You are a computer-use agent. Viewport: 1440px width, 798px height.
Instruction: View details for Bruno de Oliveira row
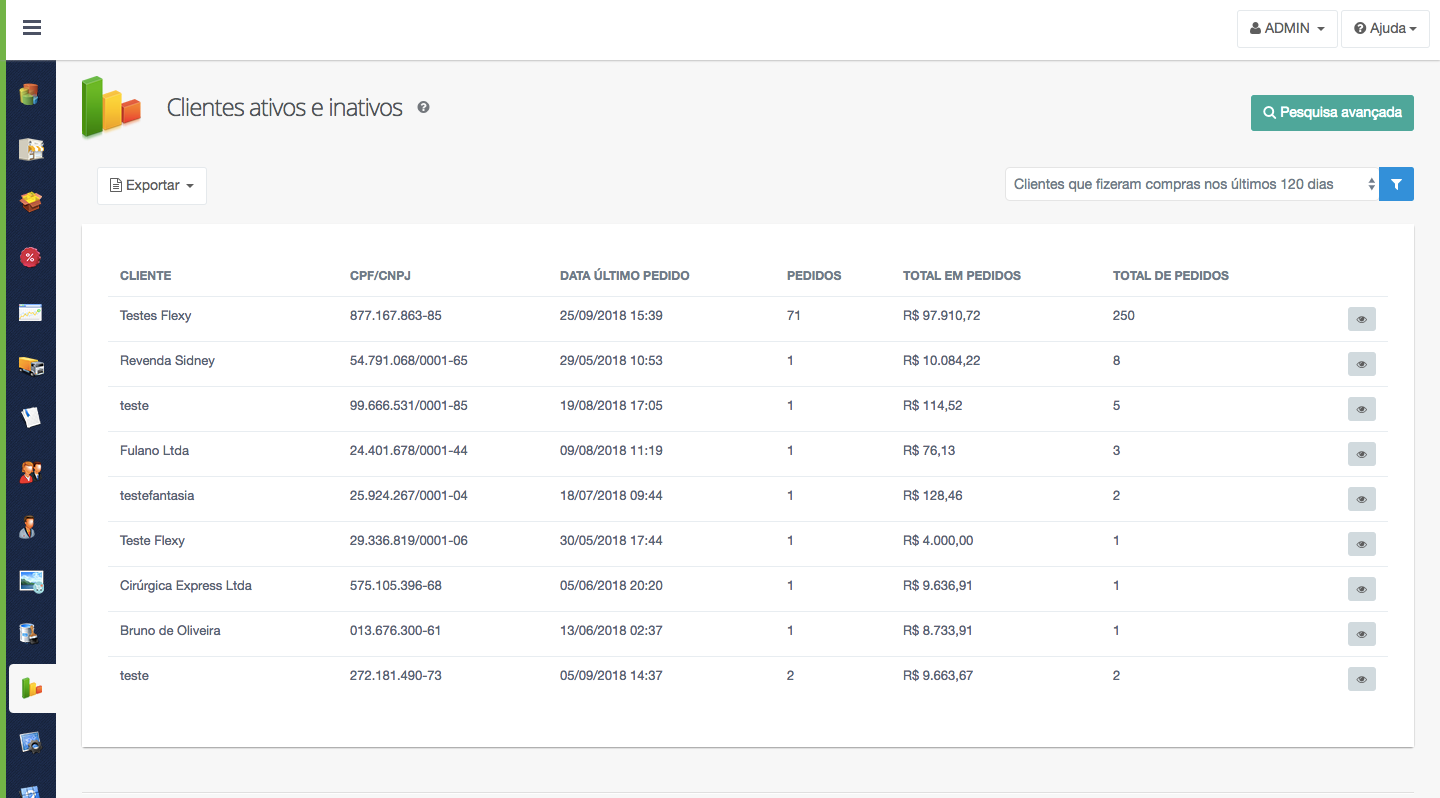pos(1361,634)
